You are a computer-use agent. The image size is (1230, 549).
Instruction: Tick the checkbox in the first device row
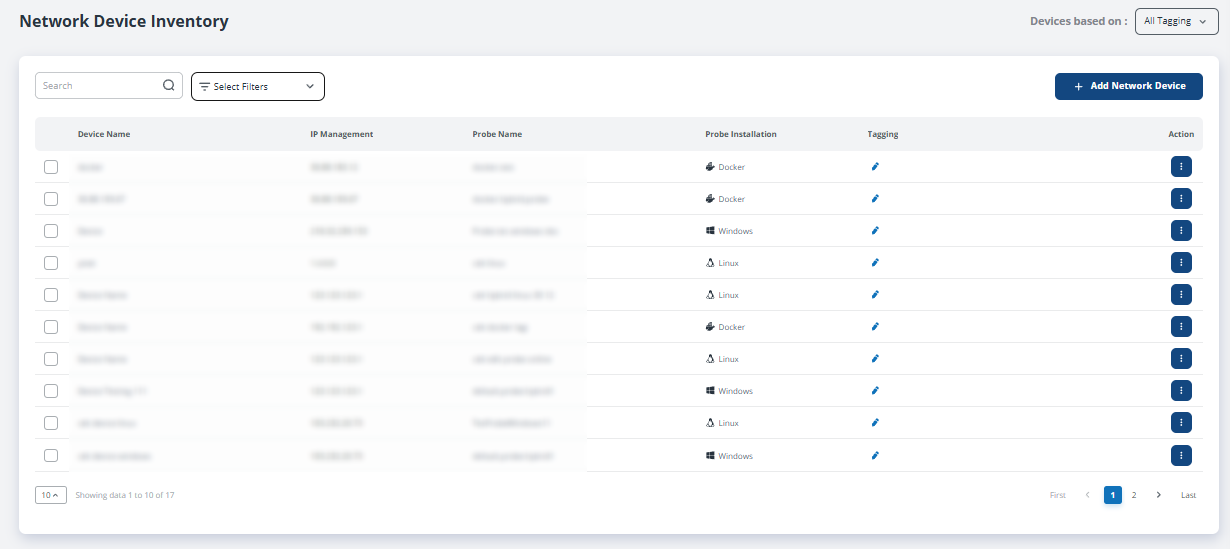click(x=51, y=167)
